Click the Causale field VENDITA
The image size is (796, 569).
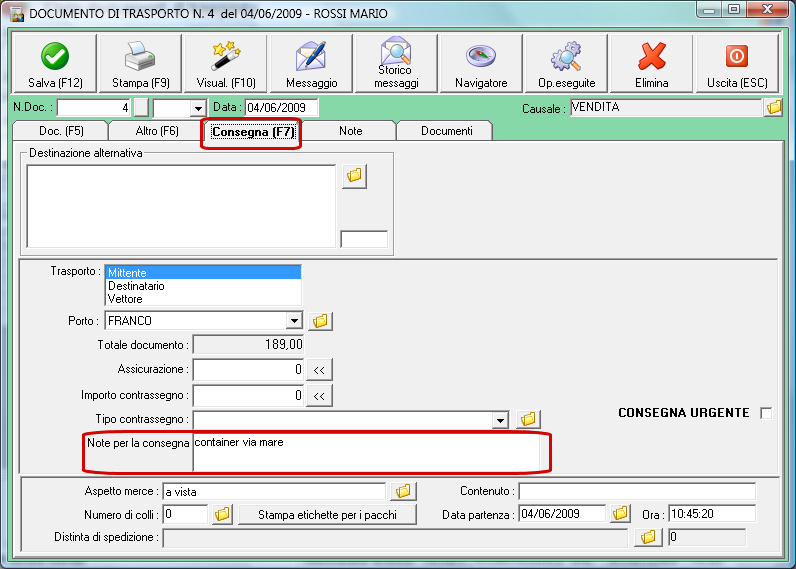pyautogui.click(x=666, y=107)
